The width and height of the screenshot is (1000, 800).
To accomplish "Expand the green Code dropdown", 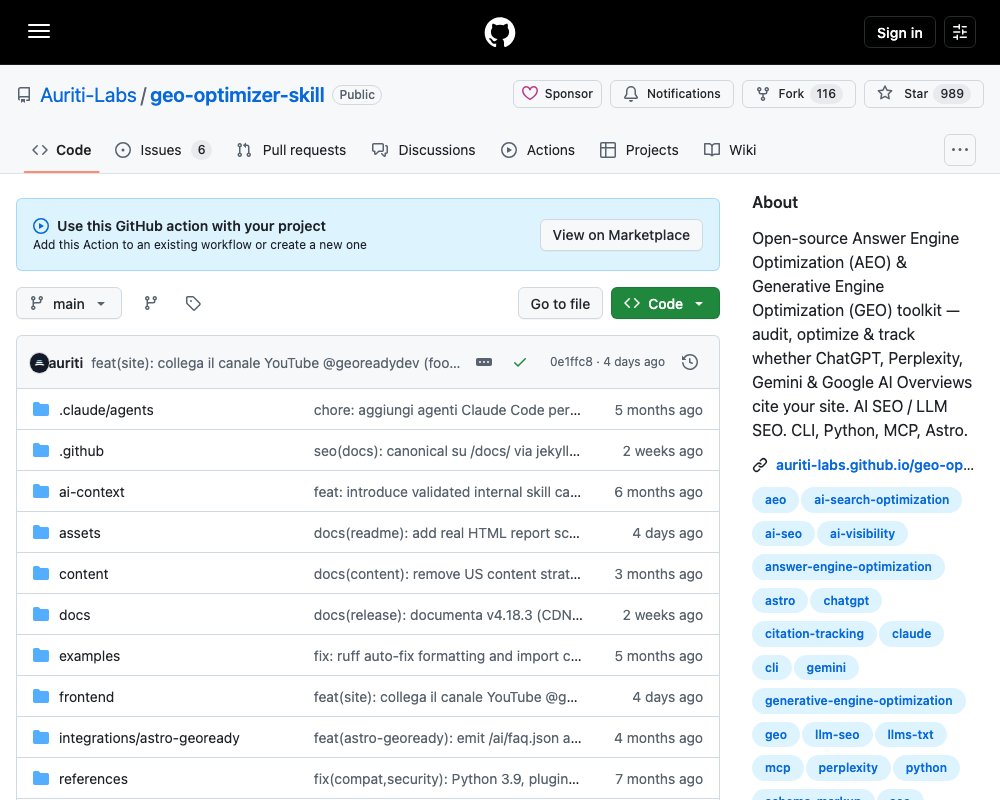I will (665, 303).
